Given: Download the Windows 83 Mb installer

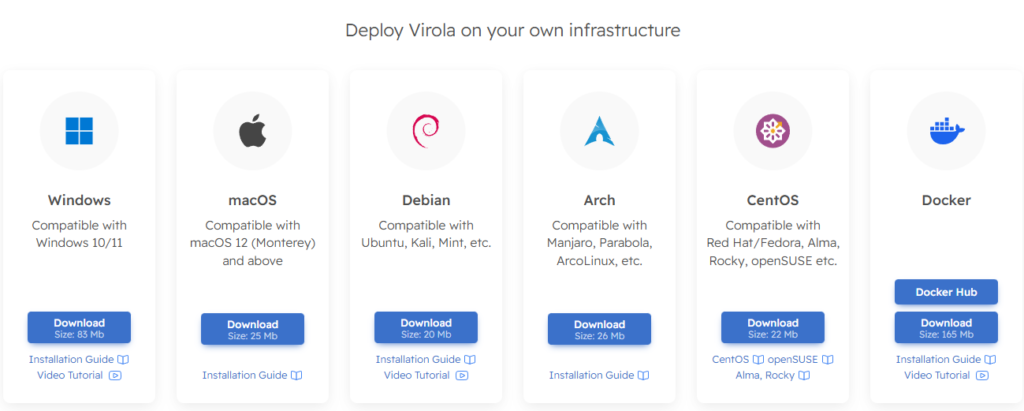Looking at the screenshot, I should 79,328.
